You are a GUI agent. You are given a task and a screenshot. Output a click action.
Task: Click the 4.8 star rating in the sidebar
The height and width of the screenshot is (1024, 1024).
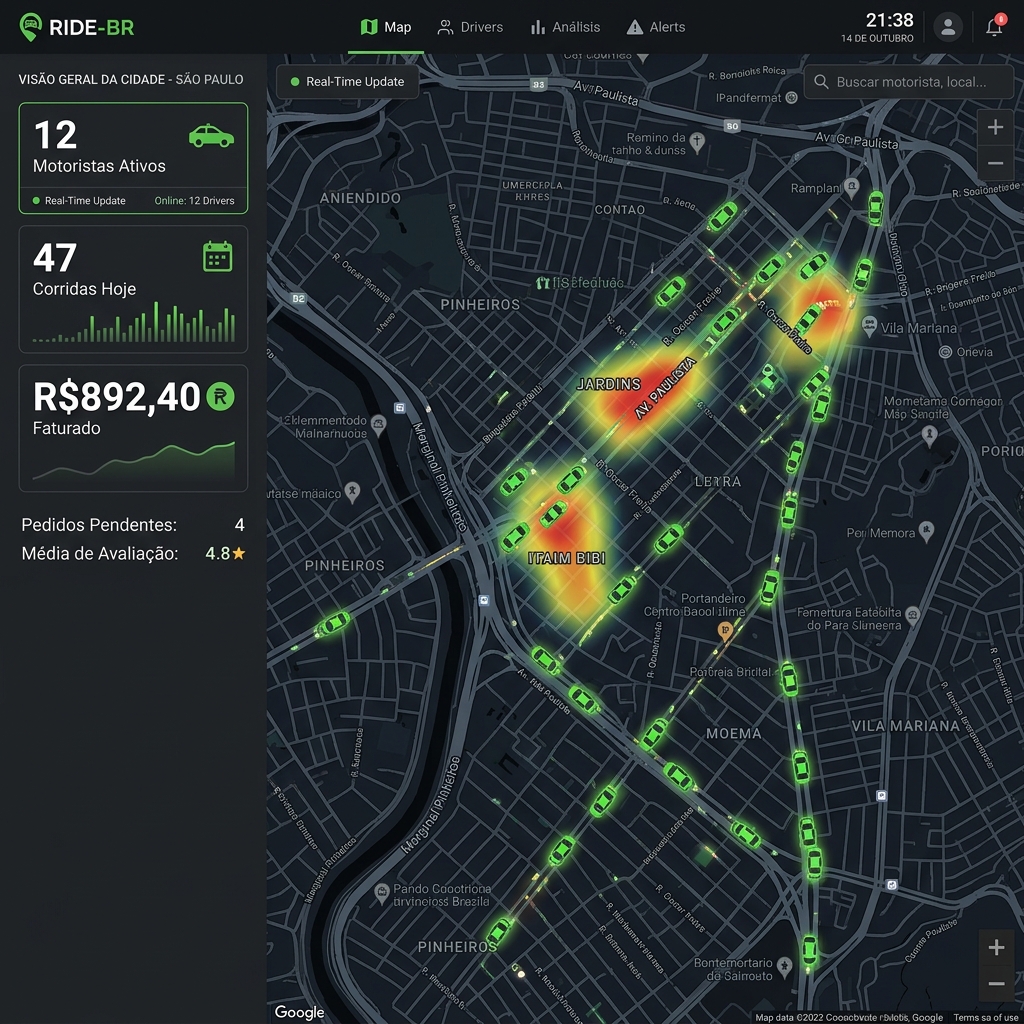coord(222,551)
